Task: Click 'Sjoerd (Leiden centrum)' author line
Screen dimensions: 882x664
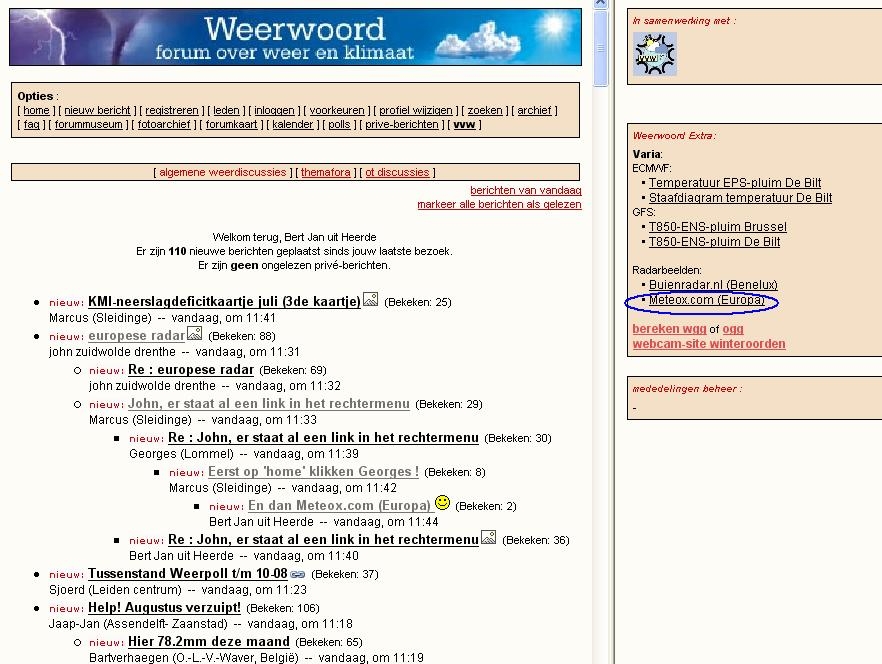Action: 115,590
